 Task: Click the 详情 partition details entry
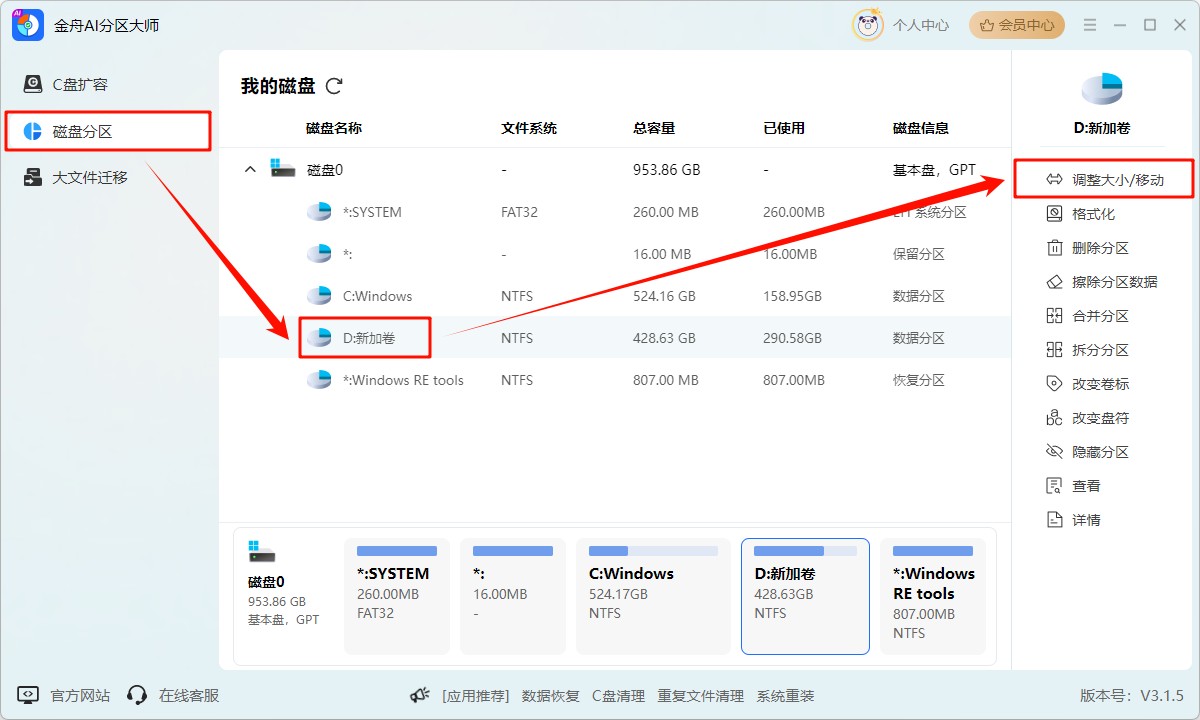(x=1083, y=519)
